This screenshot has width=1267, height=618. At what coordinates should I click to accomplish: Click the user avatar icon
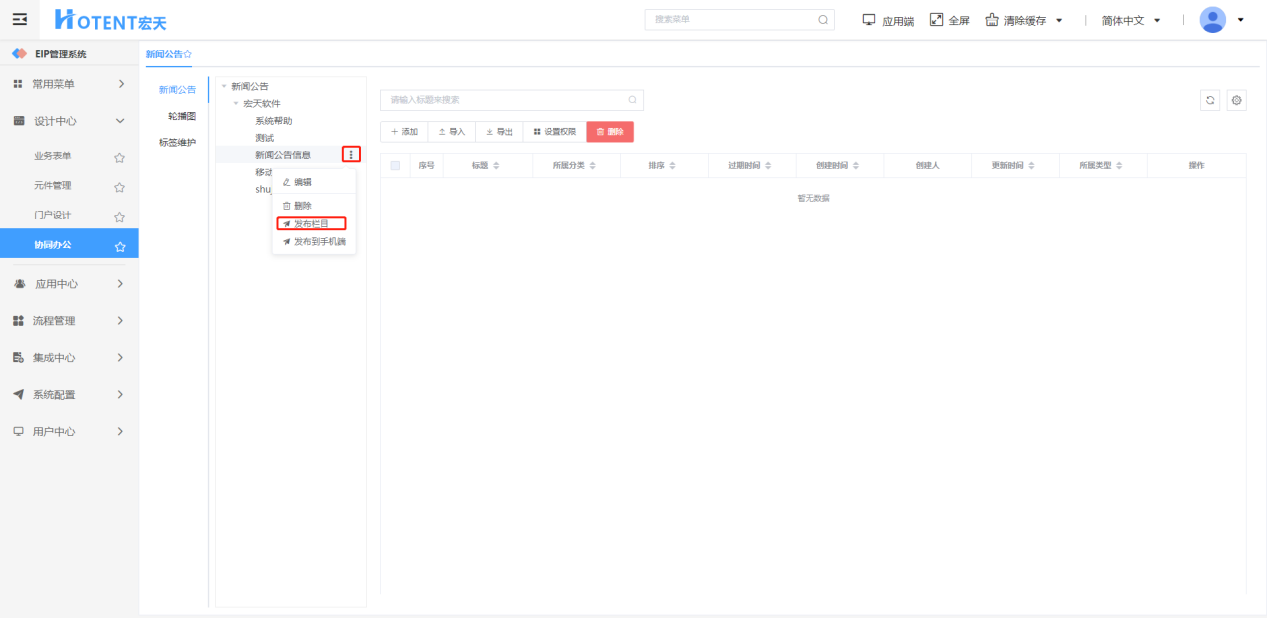coord(1212,19)
